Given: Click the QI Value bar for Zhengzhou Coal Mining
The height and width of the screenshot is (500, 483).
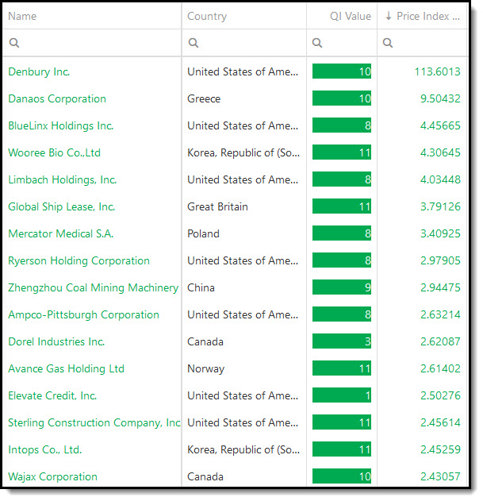Looking at the screenshot, I should [x=342, y=287].
